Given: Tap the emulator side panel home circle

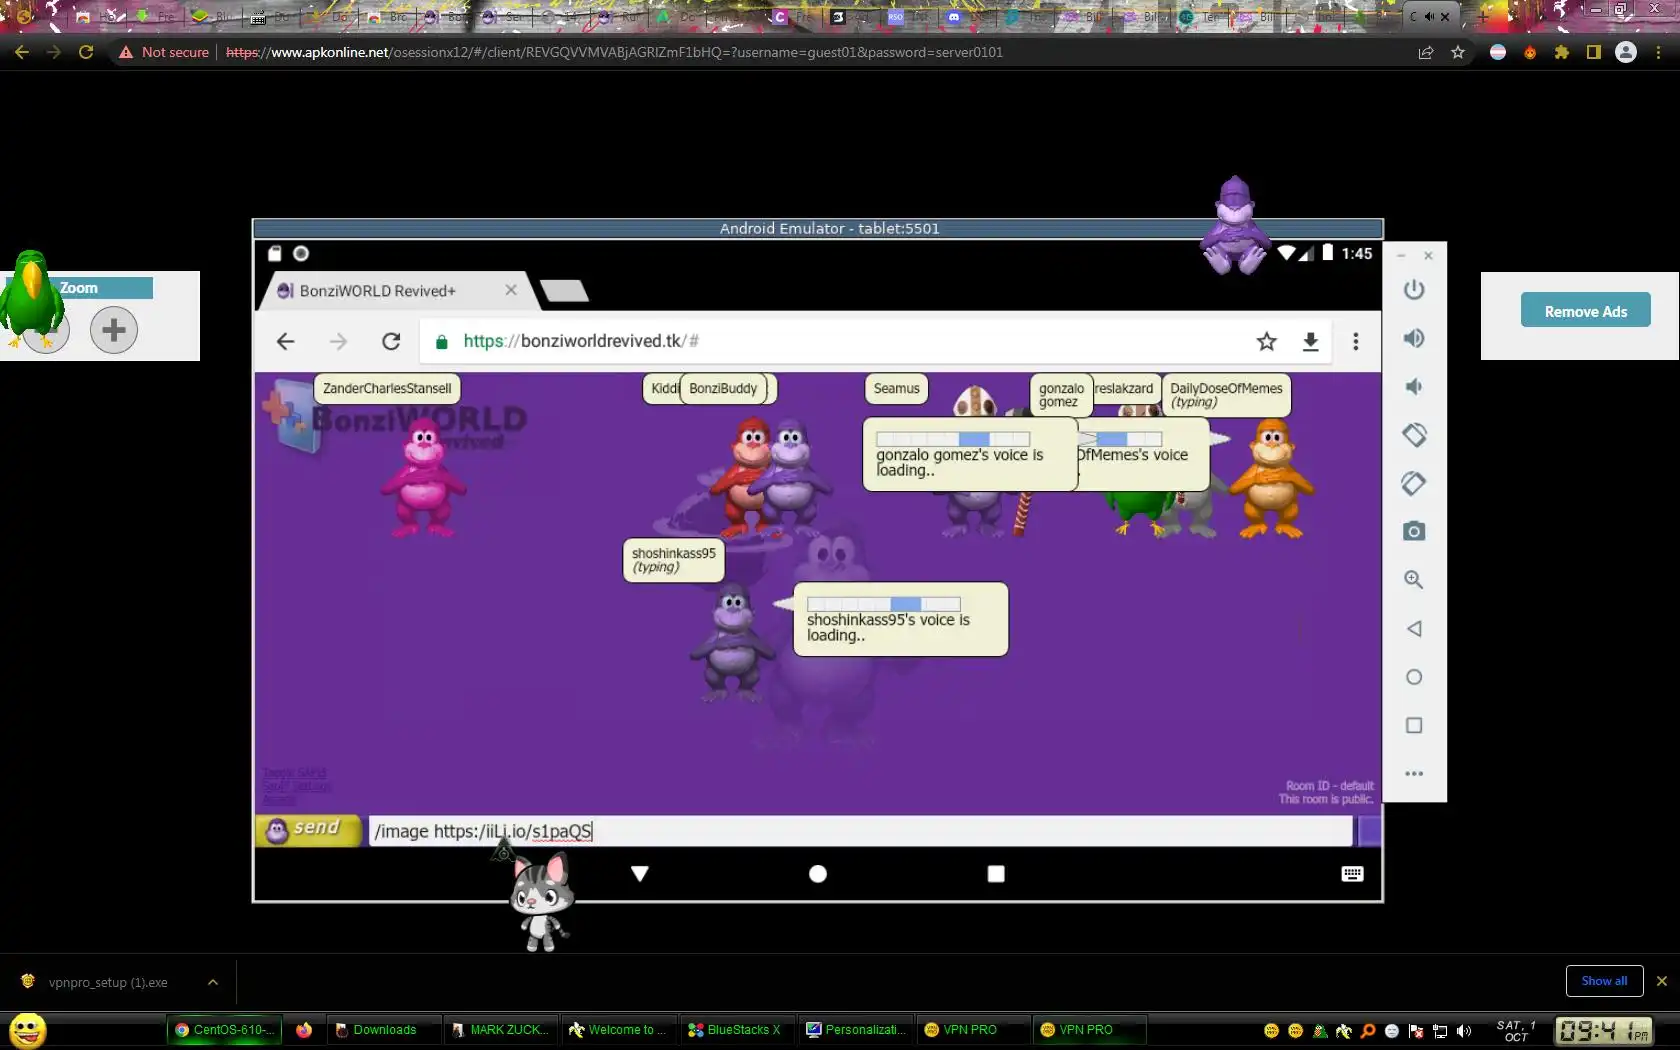Looking at the screenshot, I should point(1413,677).
